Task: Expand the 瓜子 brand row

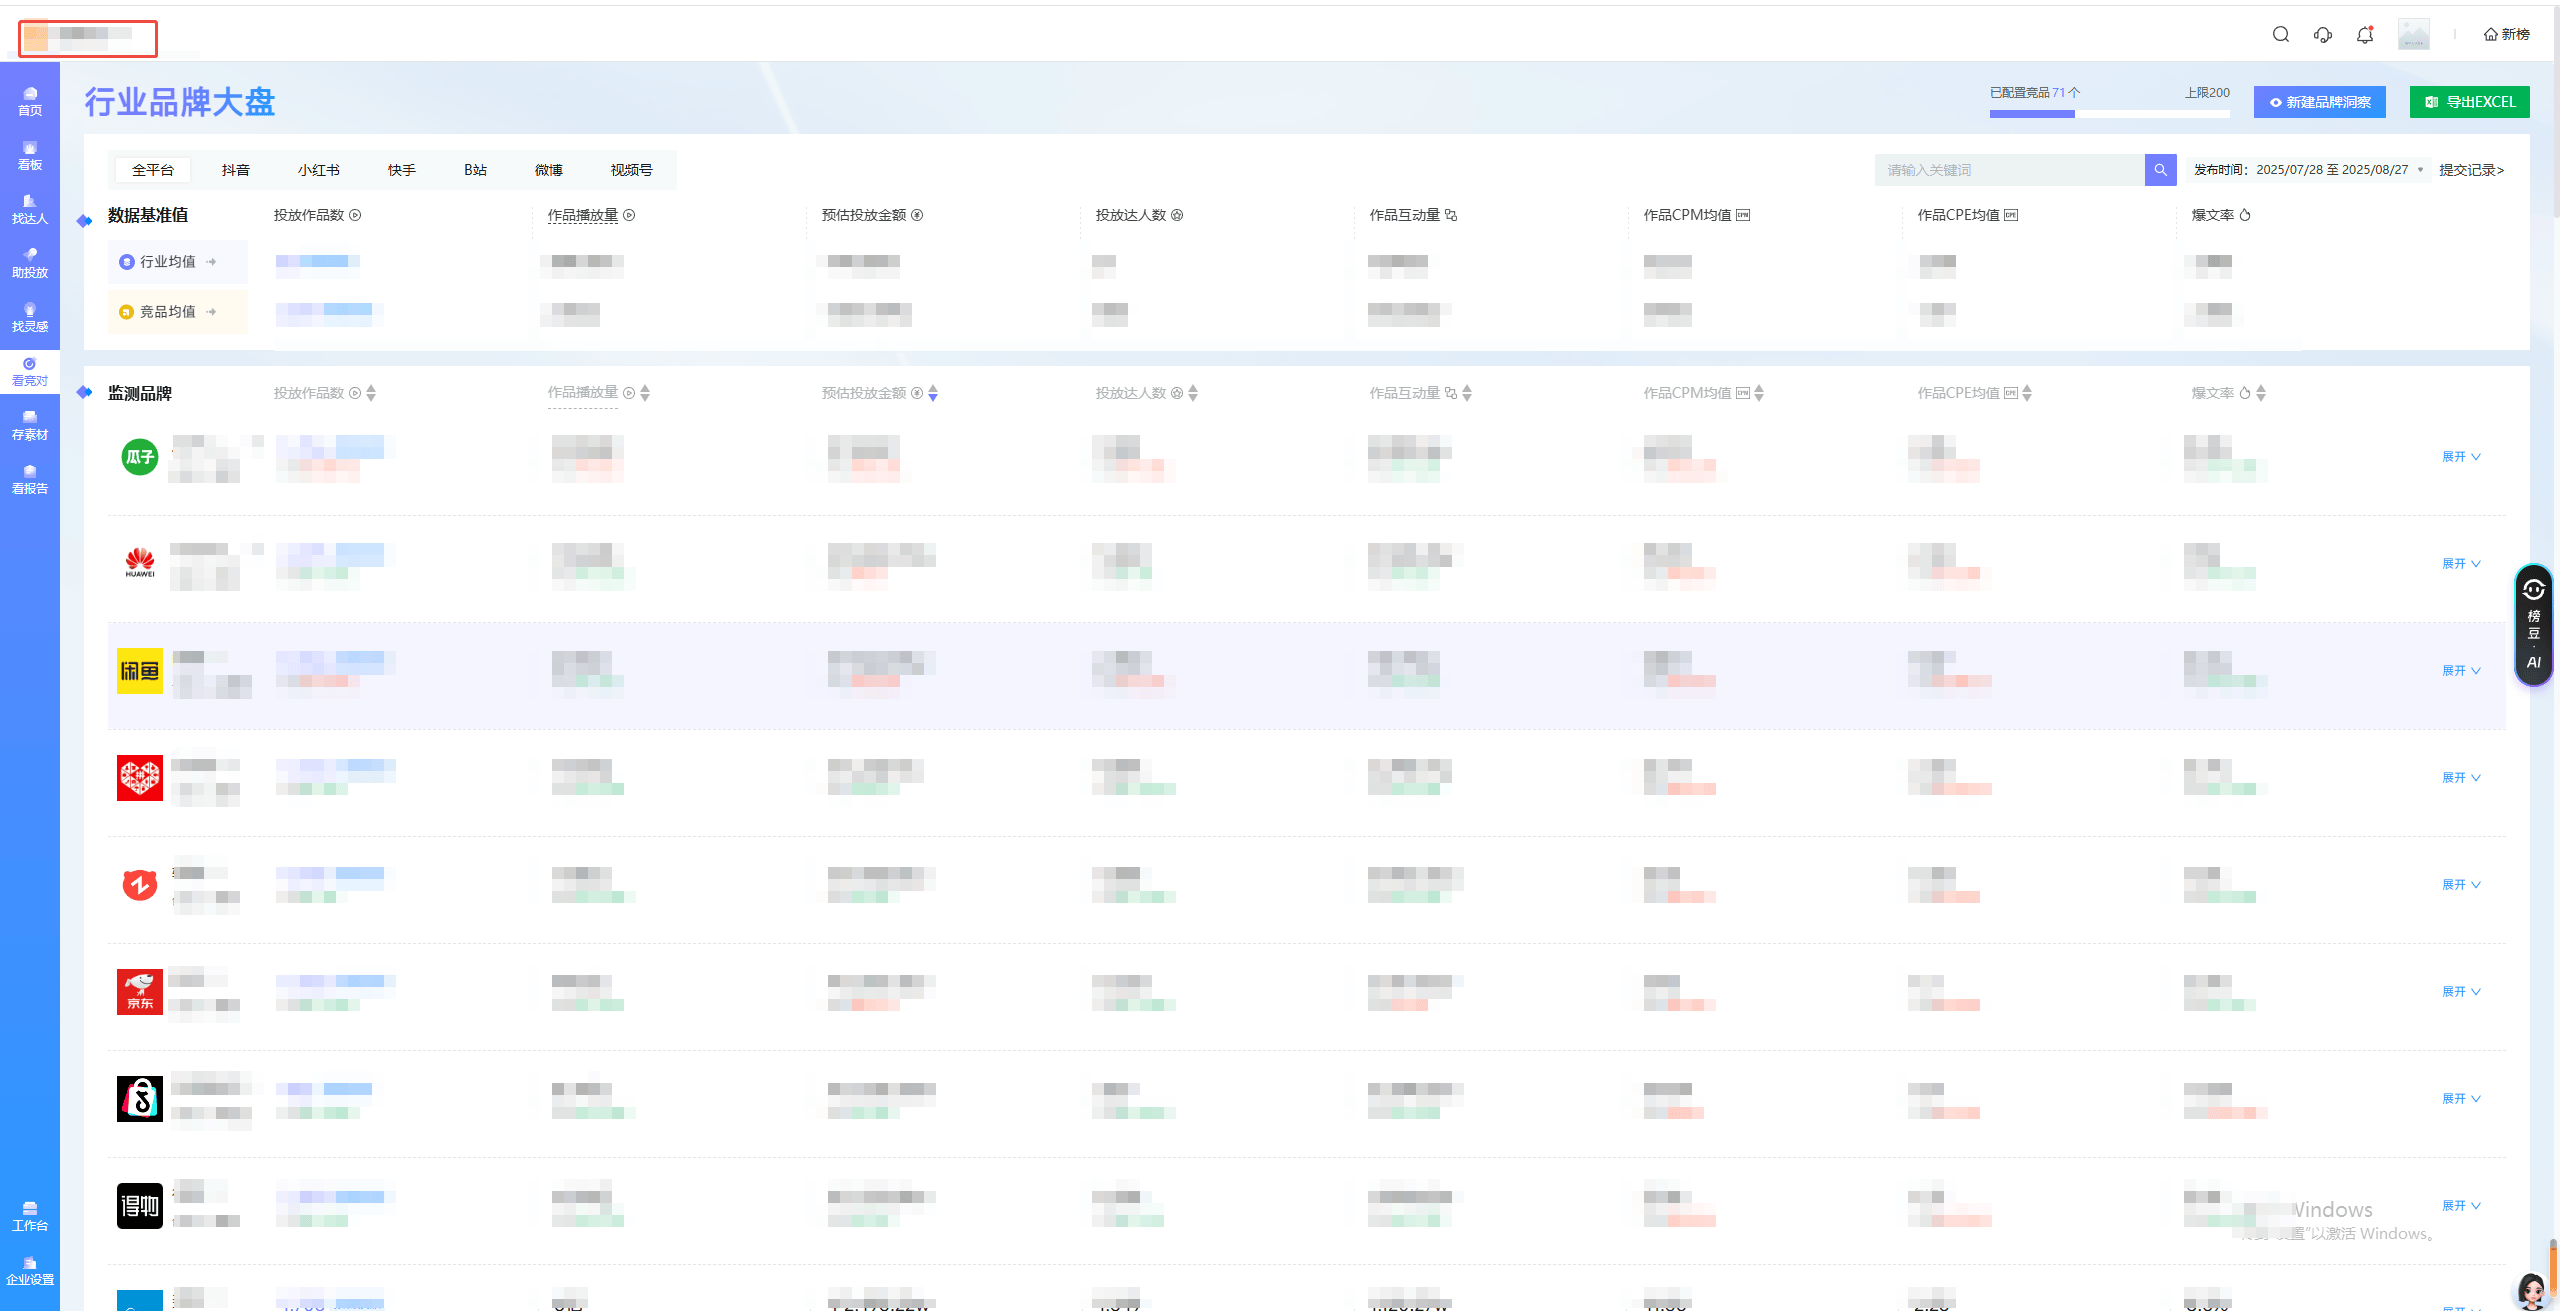Action: [x=2461, y=457]
